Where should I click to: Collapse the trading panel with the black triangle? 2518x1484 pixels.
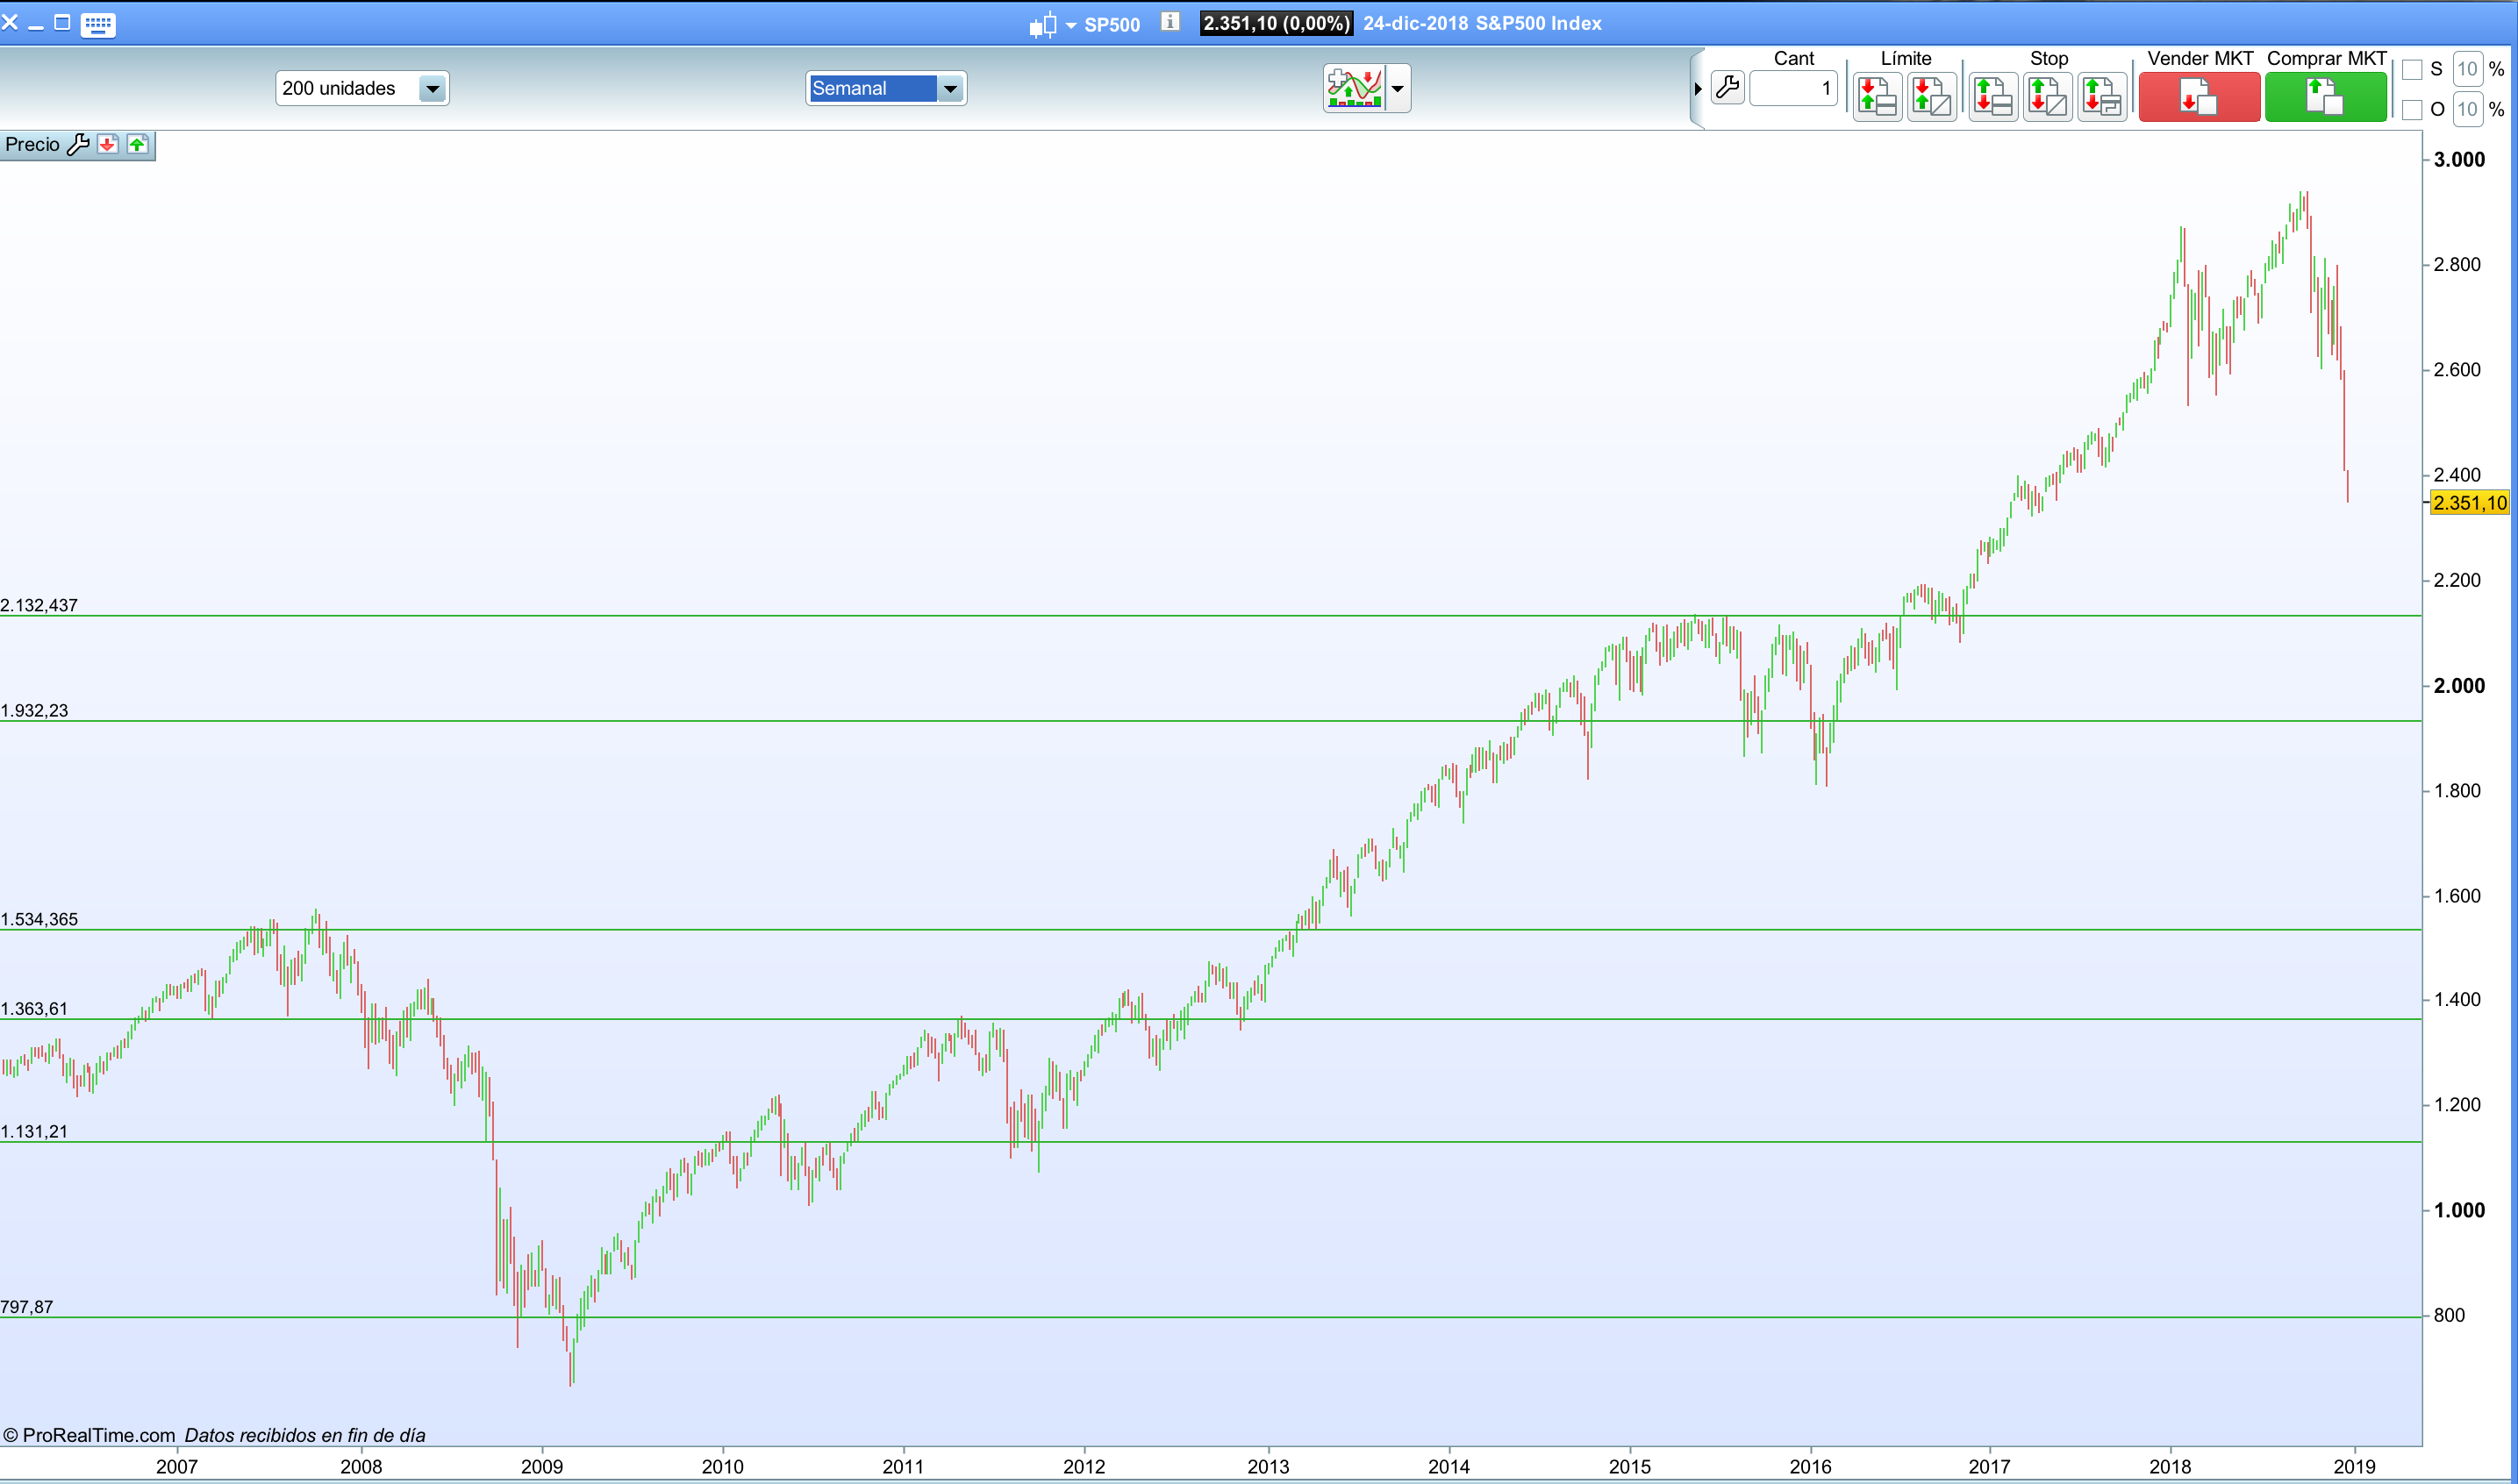click(x=1698, y=89)
